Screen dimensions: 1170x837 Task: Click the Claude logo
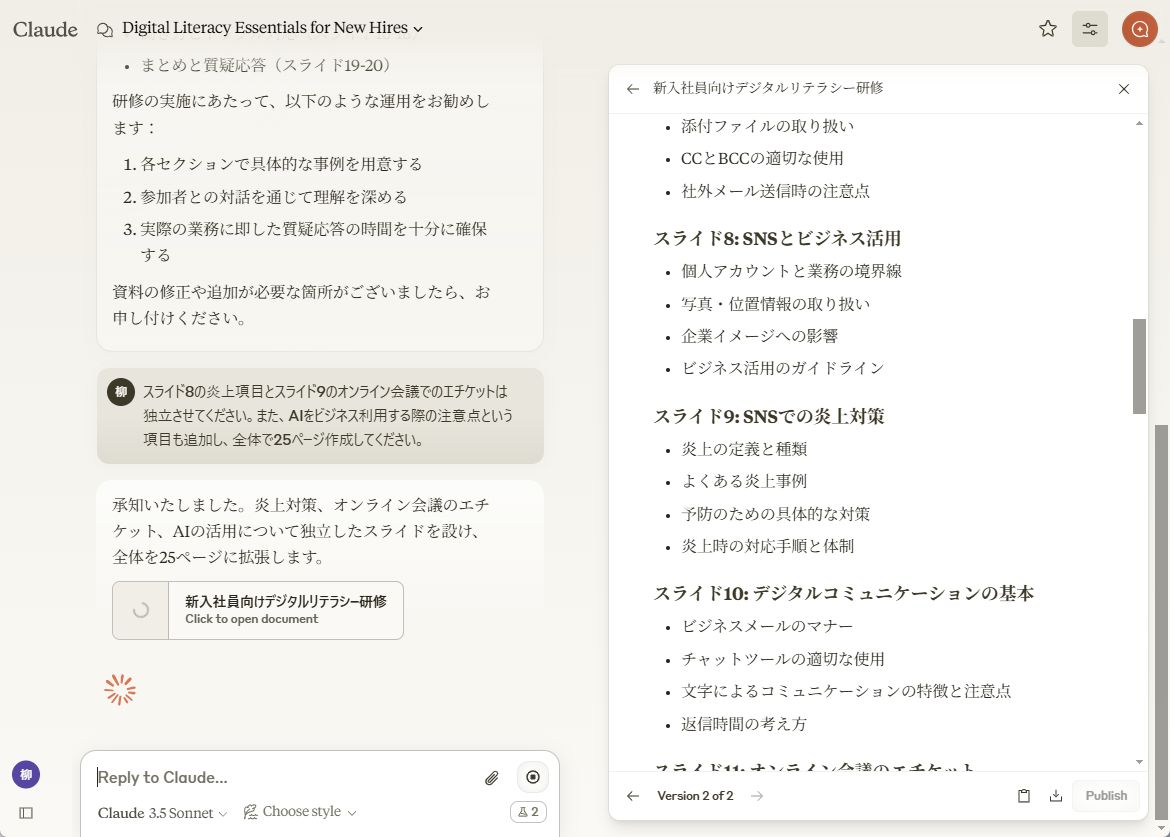tap(46, 29)
